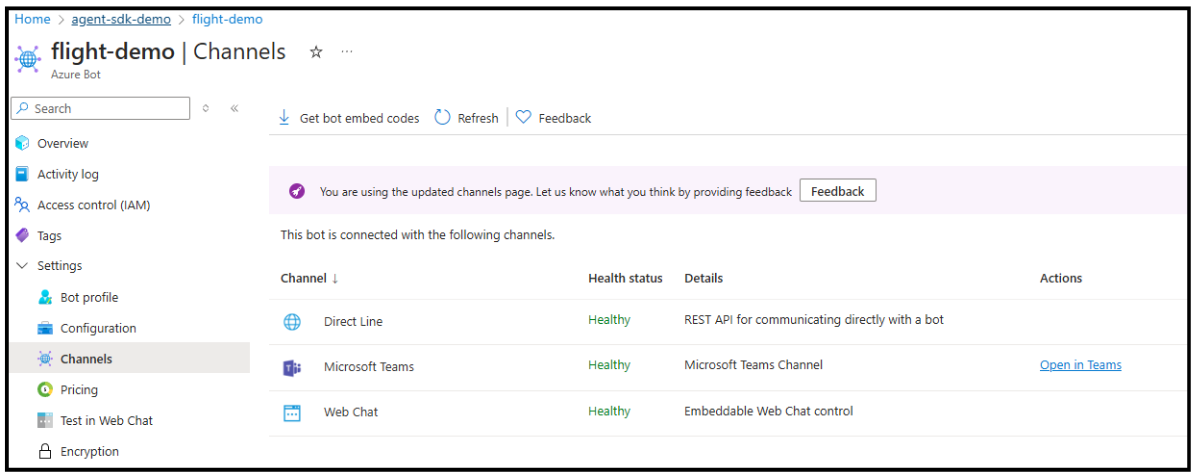Click the favorite star icon beside Channels title

(316, 52)
